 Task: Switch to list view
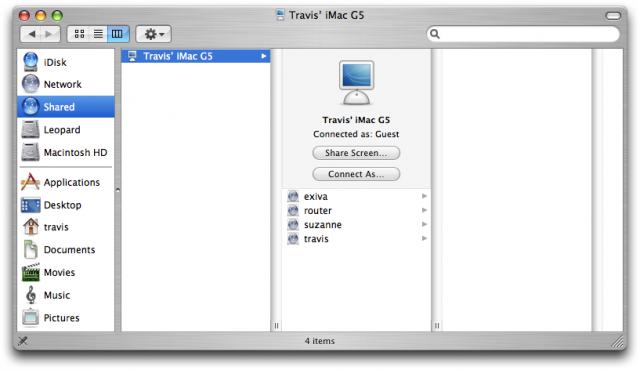(98, 34)
